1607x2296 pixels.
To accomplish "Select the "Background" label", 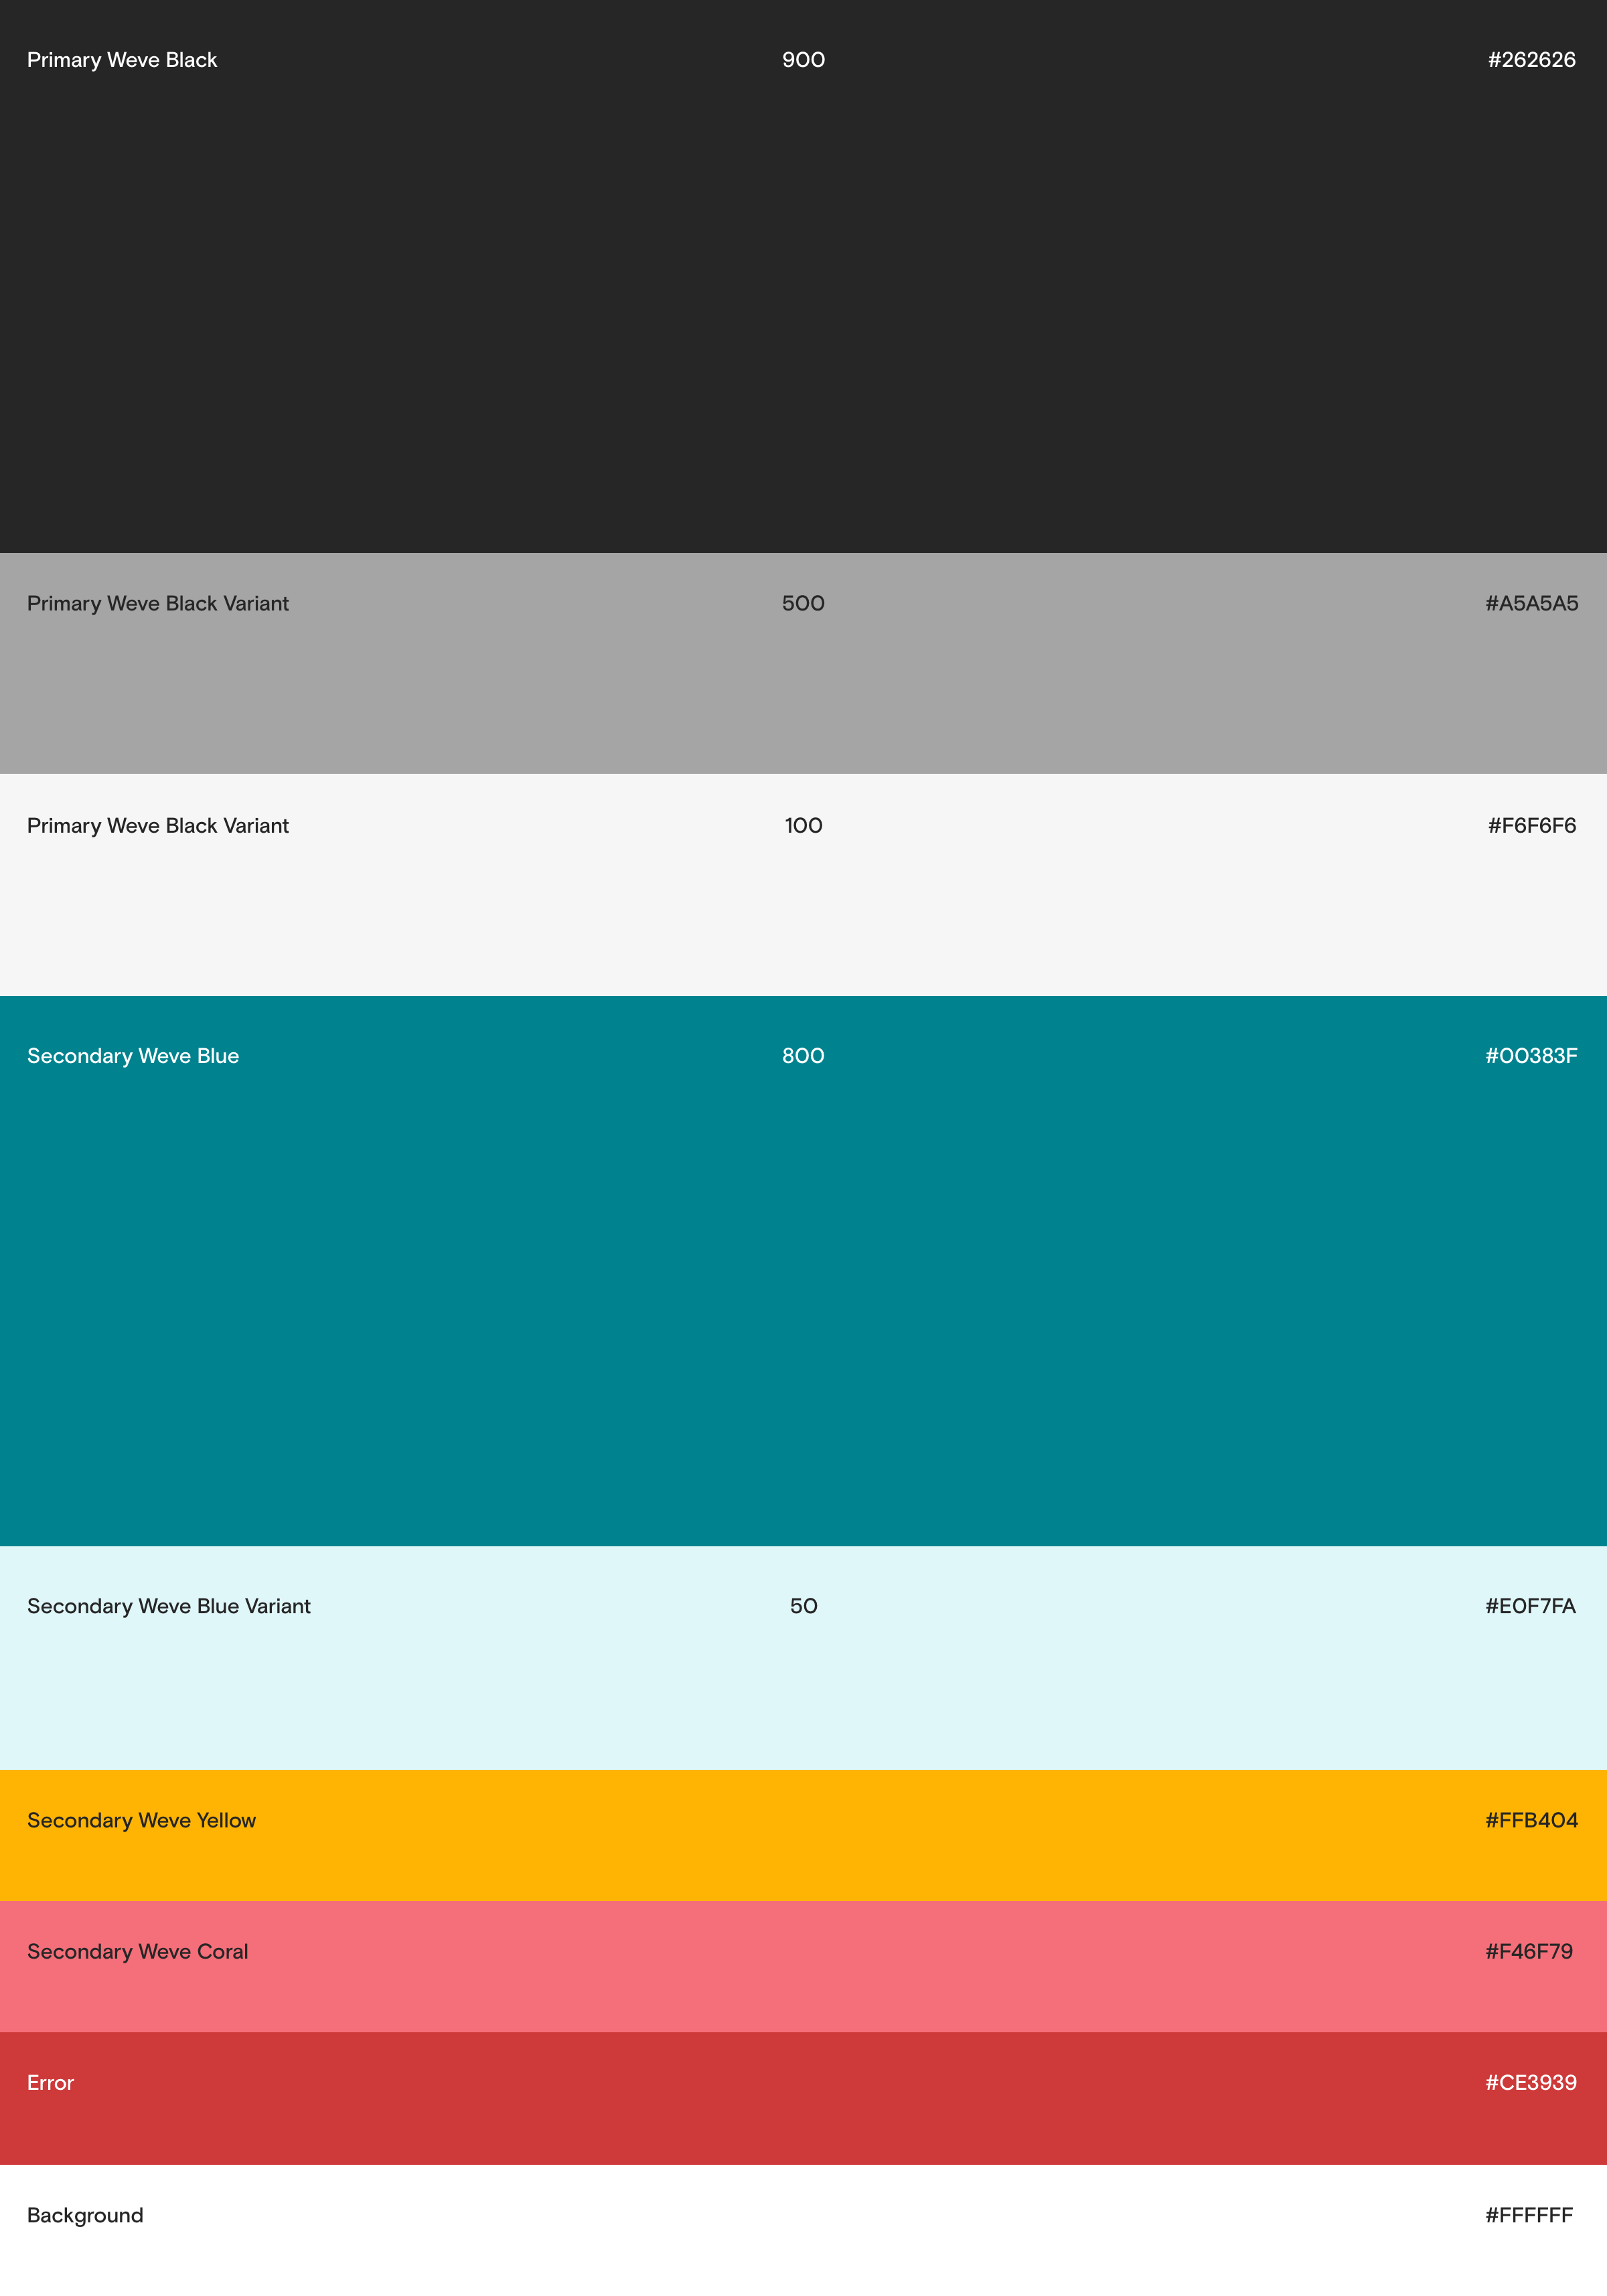I will pos(85,2215).
